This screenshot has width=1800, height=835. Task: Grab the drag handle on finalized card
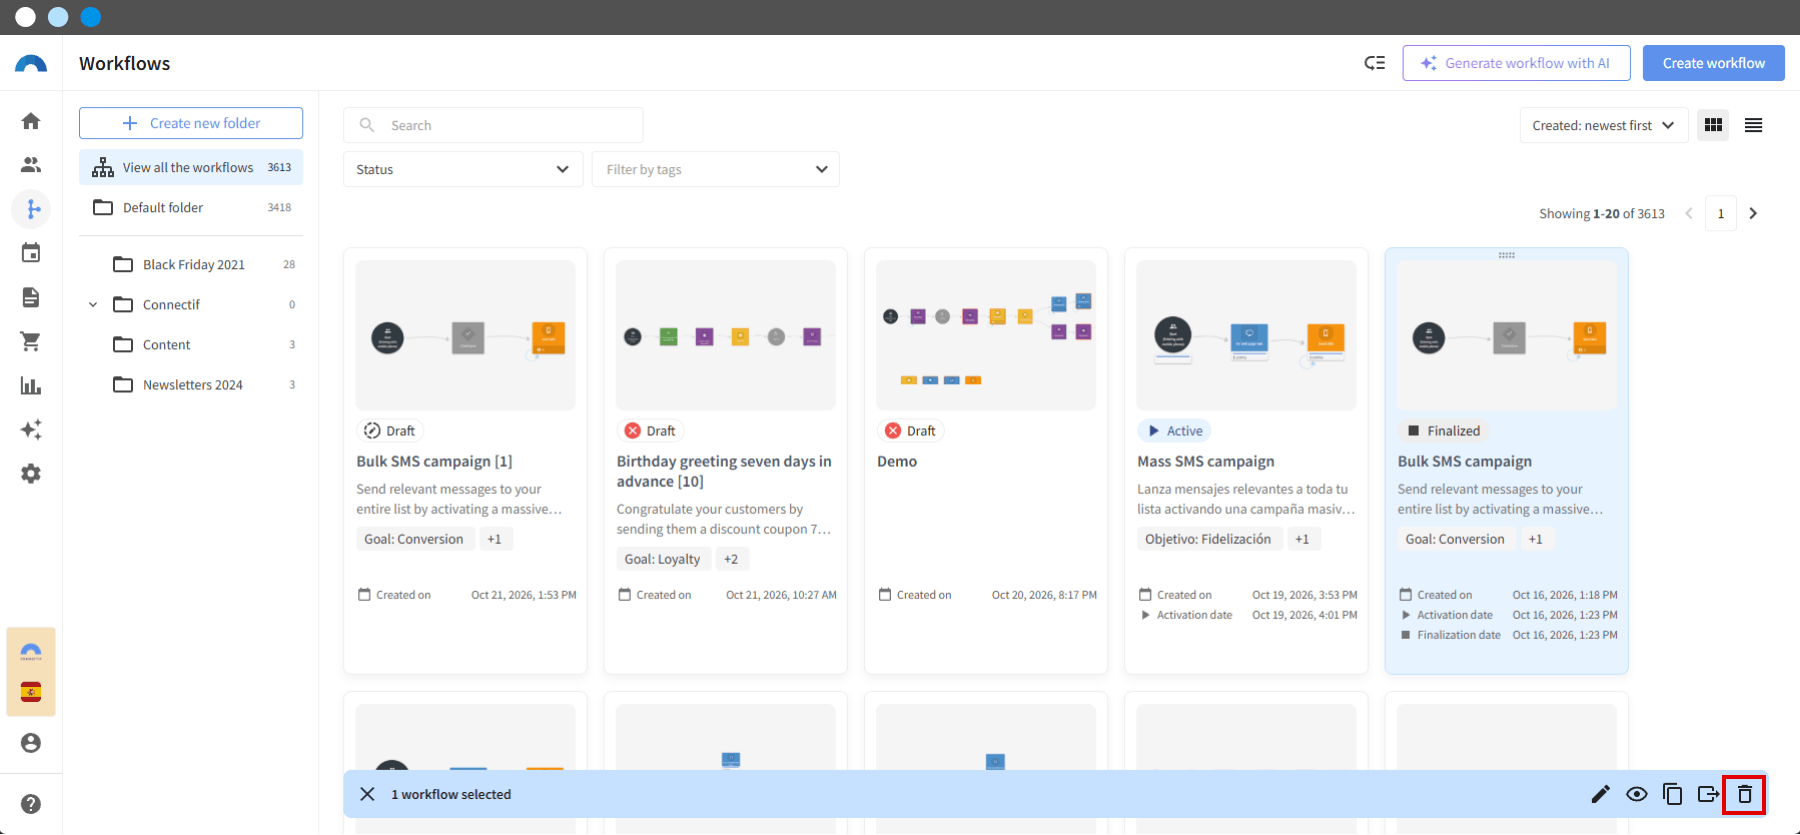tap(1507, 255)
